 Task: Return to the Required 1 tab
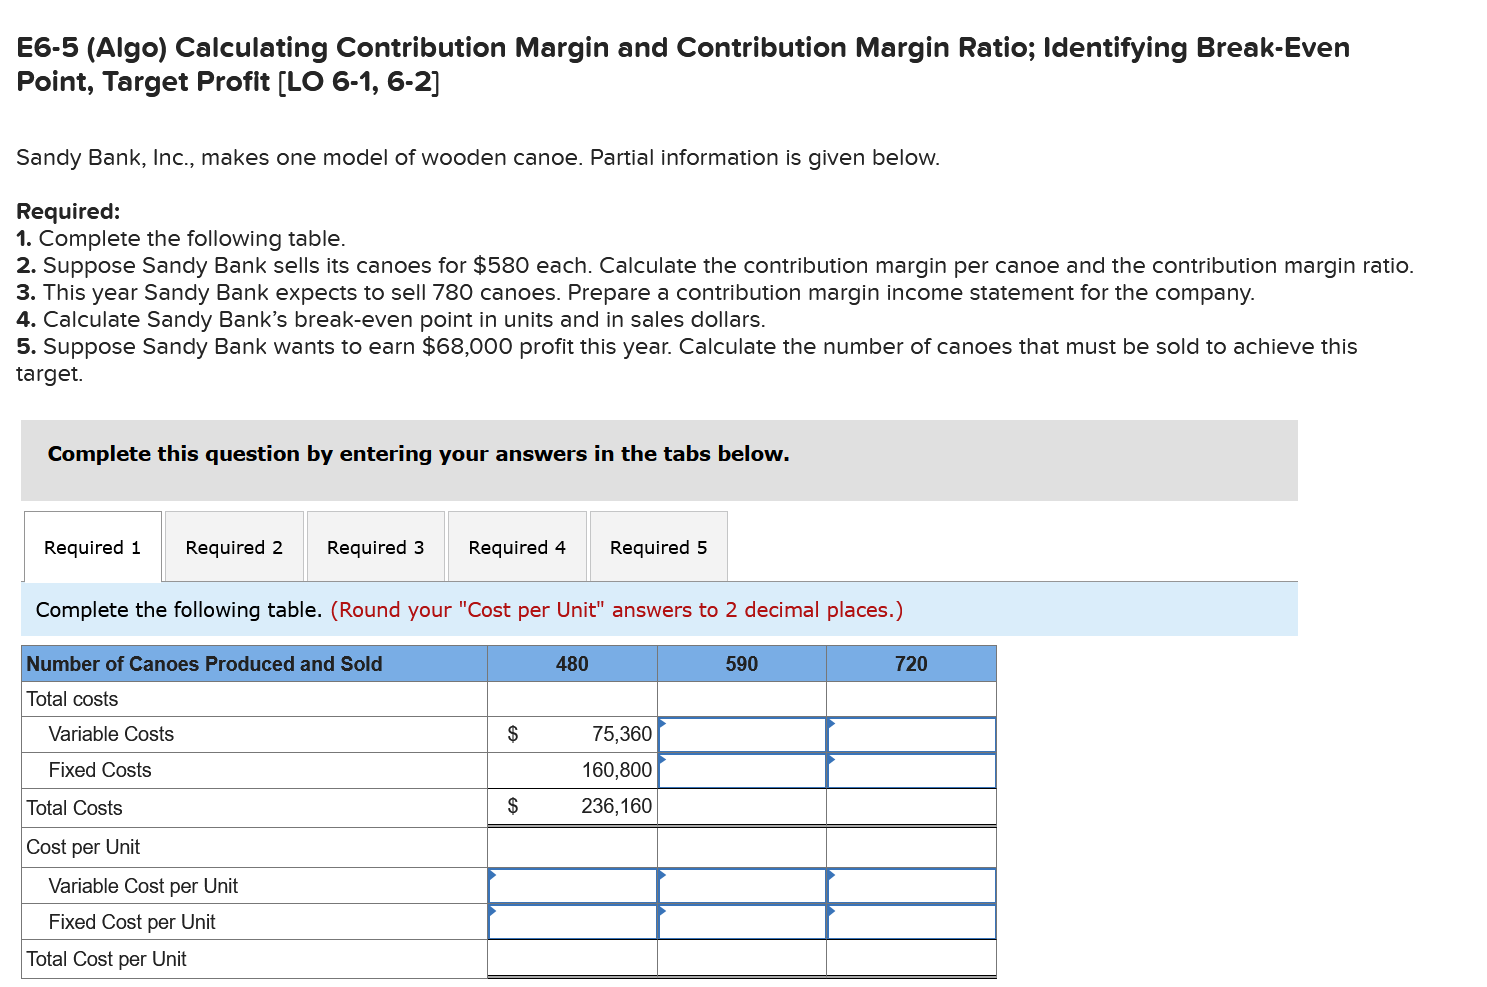pyautogui.click(x=91, y=546)
